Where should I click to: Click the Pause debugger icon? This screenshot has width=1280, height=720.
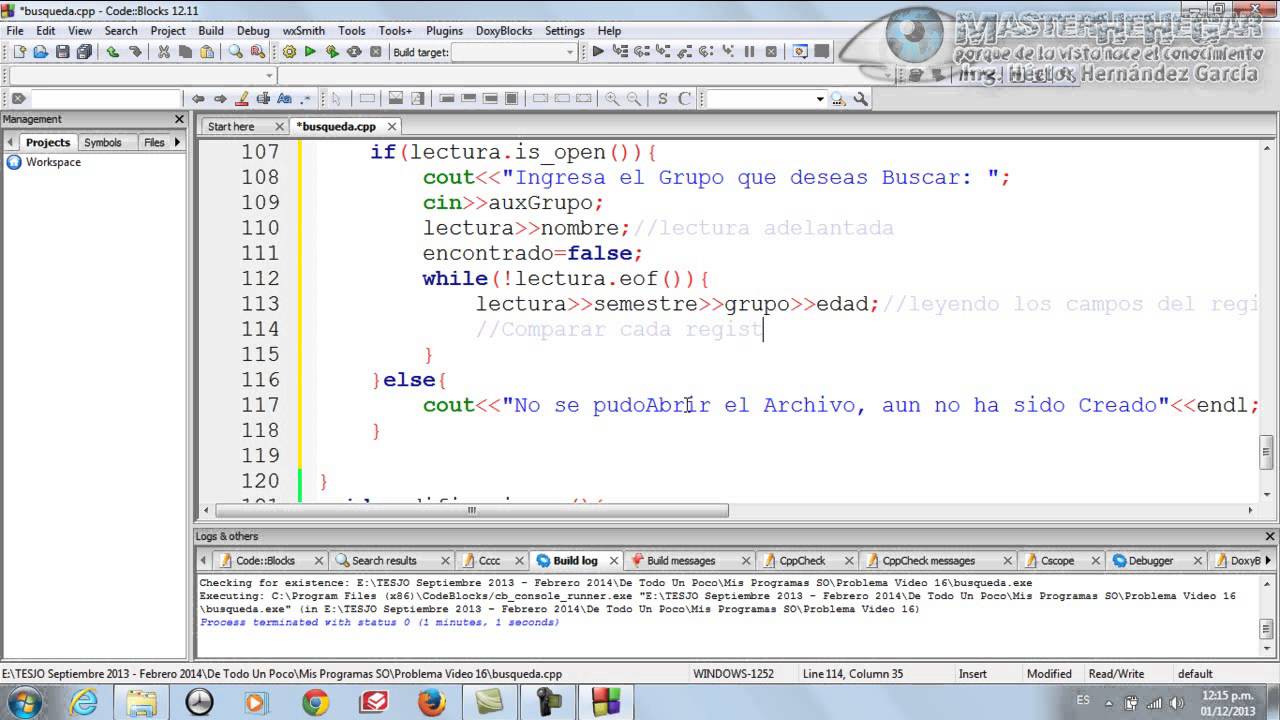pyautogui.click(x=749, y=52)
